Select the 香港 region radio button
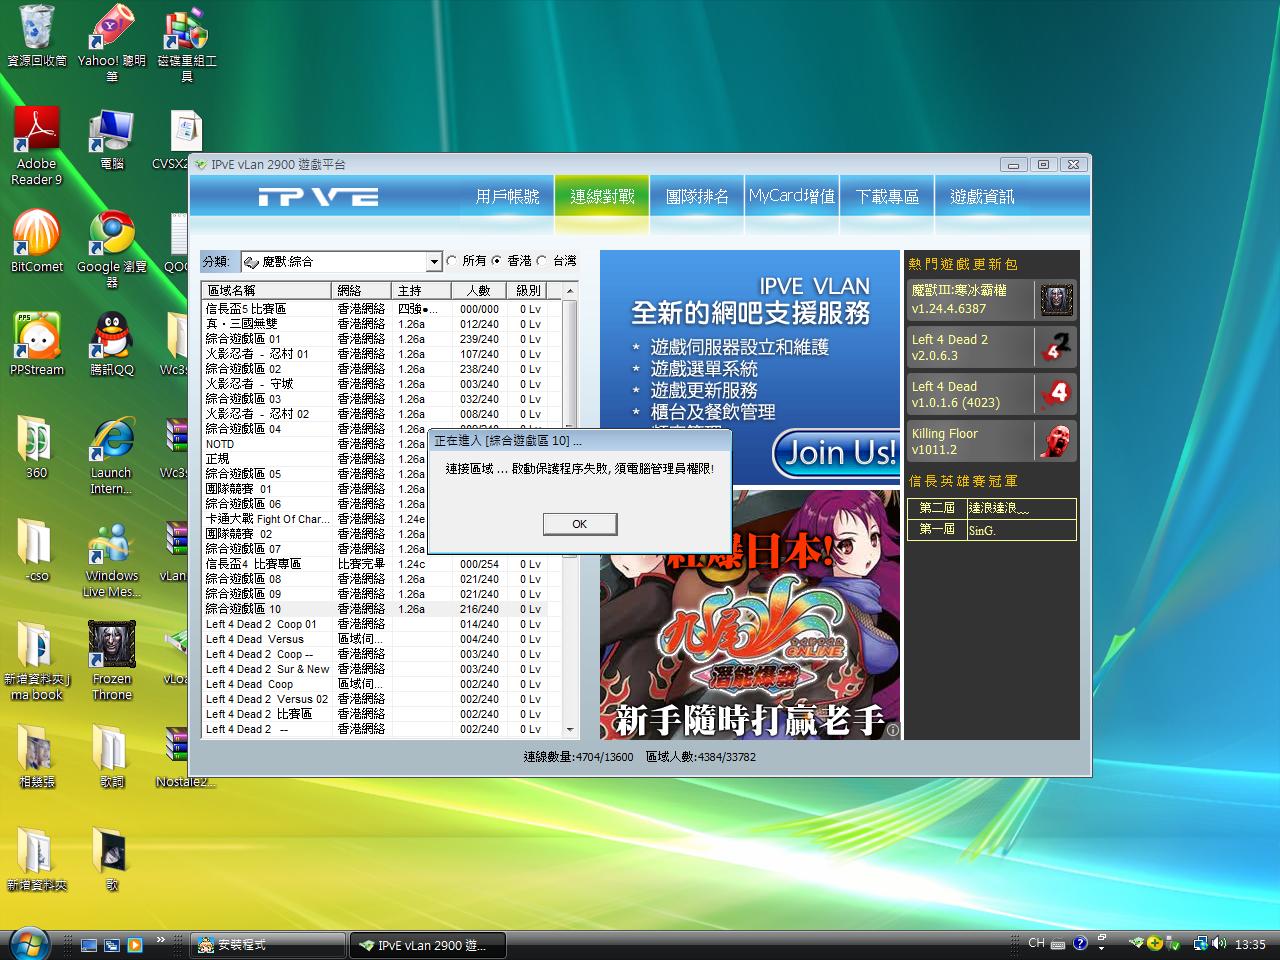The height and width of the screenshot is (960, 1280). tap(497, 261)
